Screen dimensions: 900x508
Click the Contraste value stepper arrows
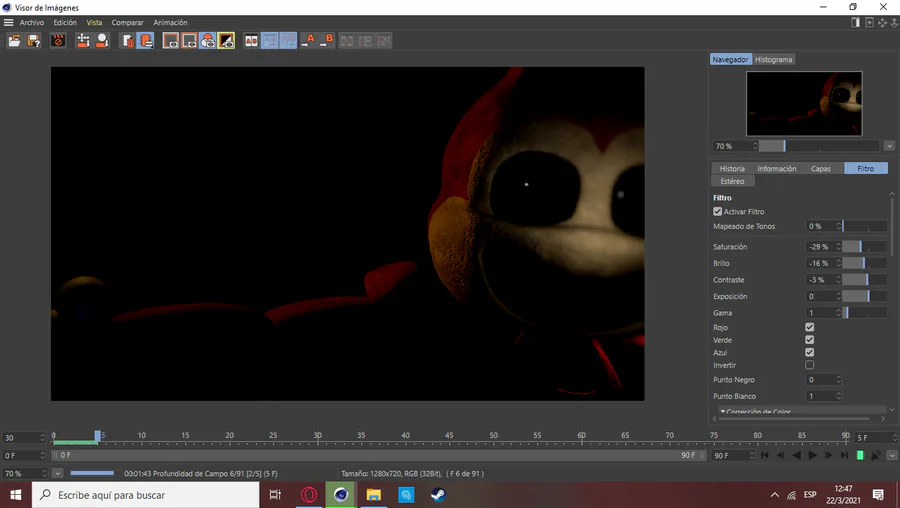click(x=839, y=280)
